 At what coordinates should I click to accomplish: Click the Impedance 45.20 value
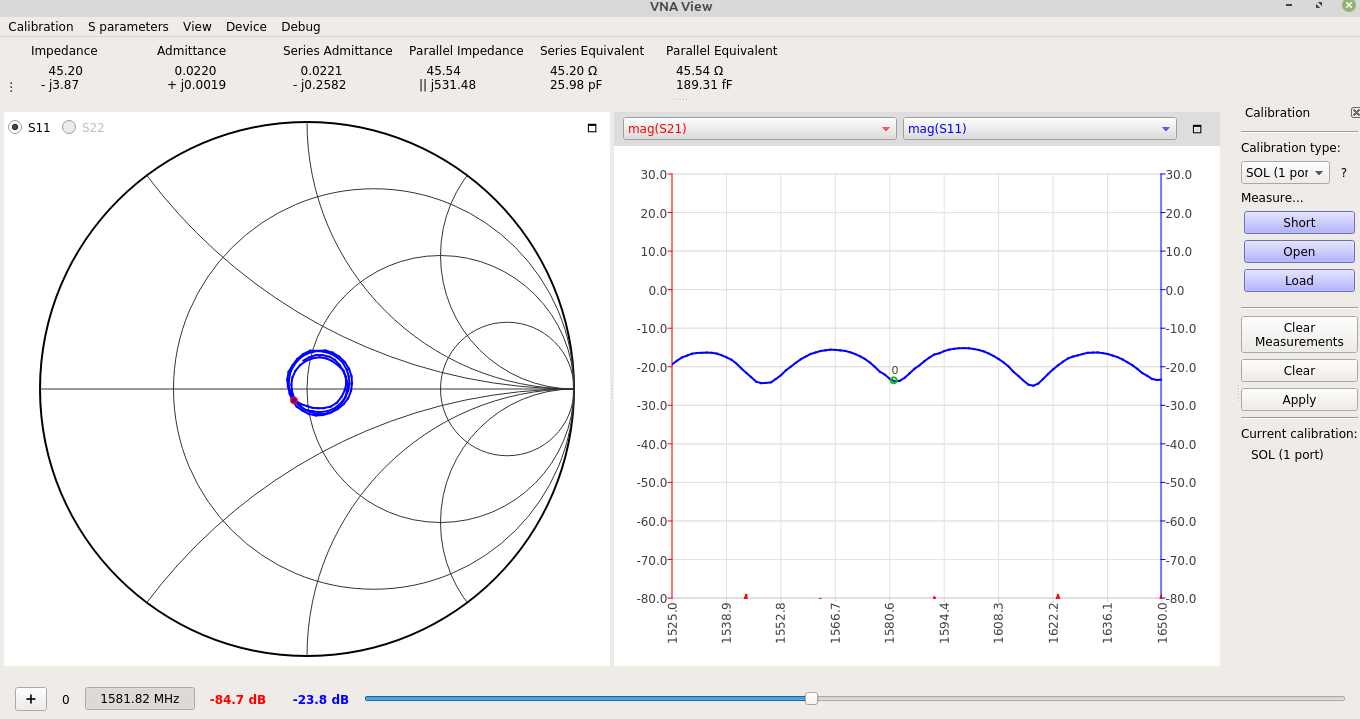[x=65, y=71]
